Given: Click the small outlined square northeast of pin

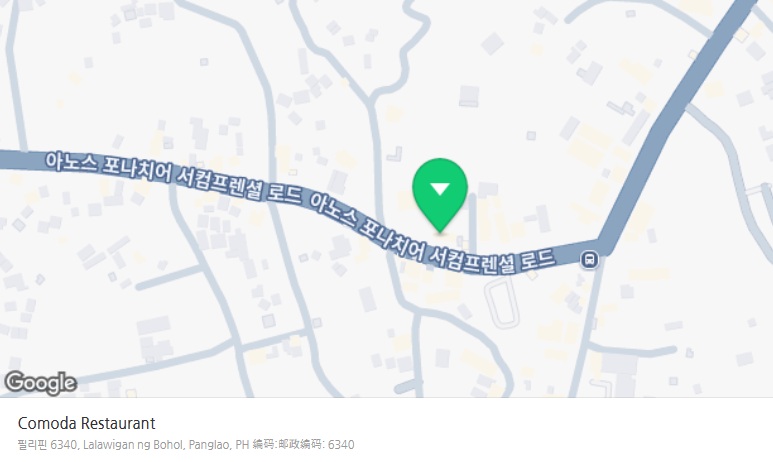Looking at the screenshot, I should [x=531, y=135].
